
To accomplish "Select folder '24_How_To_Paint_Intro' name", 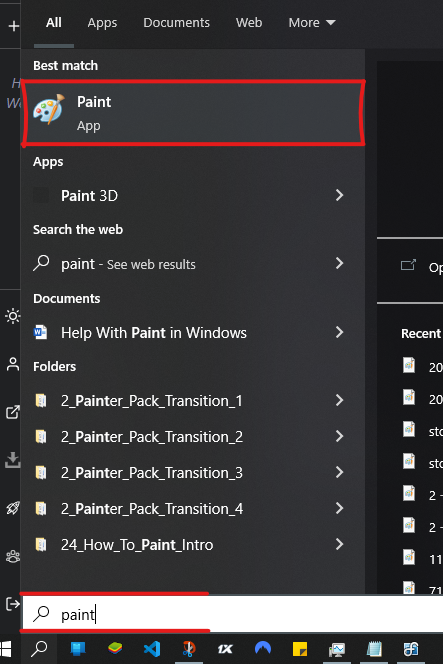I will coord(137,545).
